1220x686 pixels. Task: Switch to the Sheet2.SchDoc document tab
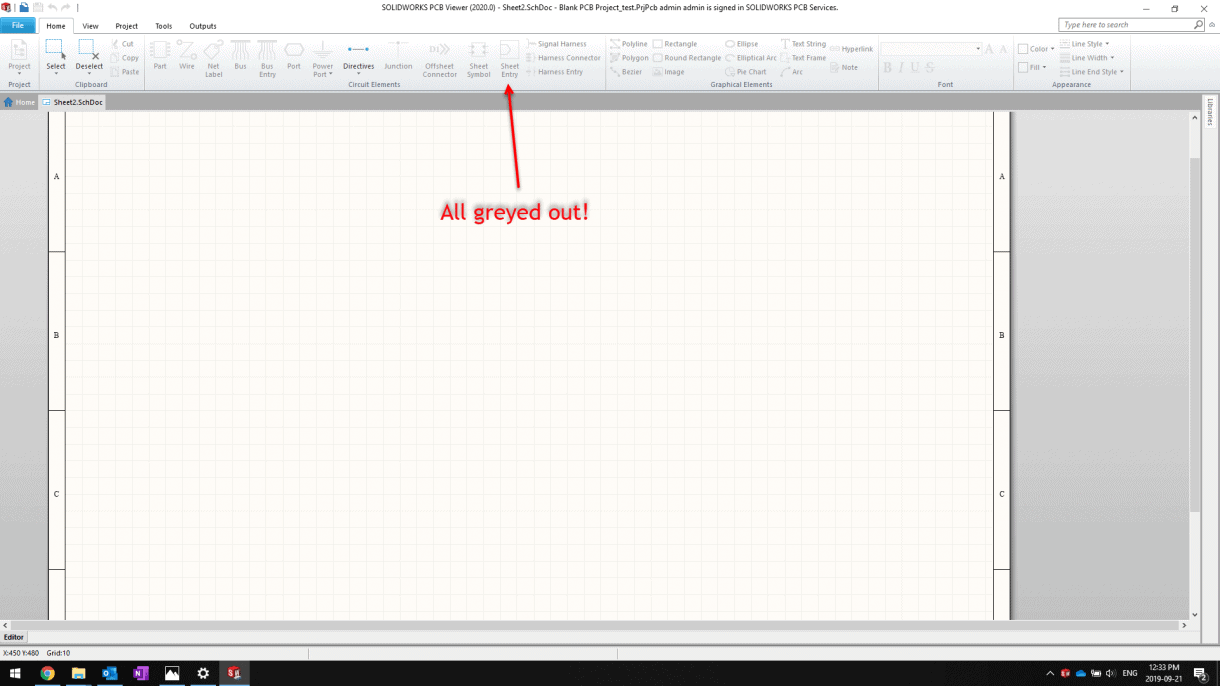click(72, 102)
